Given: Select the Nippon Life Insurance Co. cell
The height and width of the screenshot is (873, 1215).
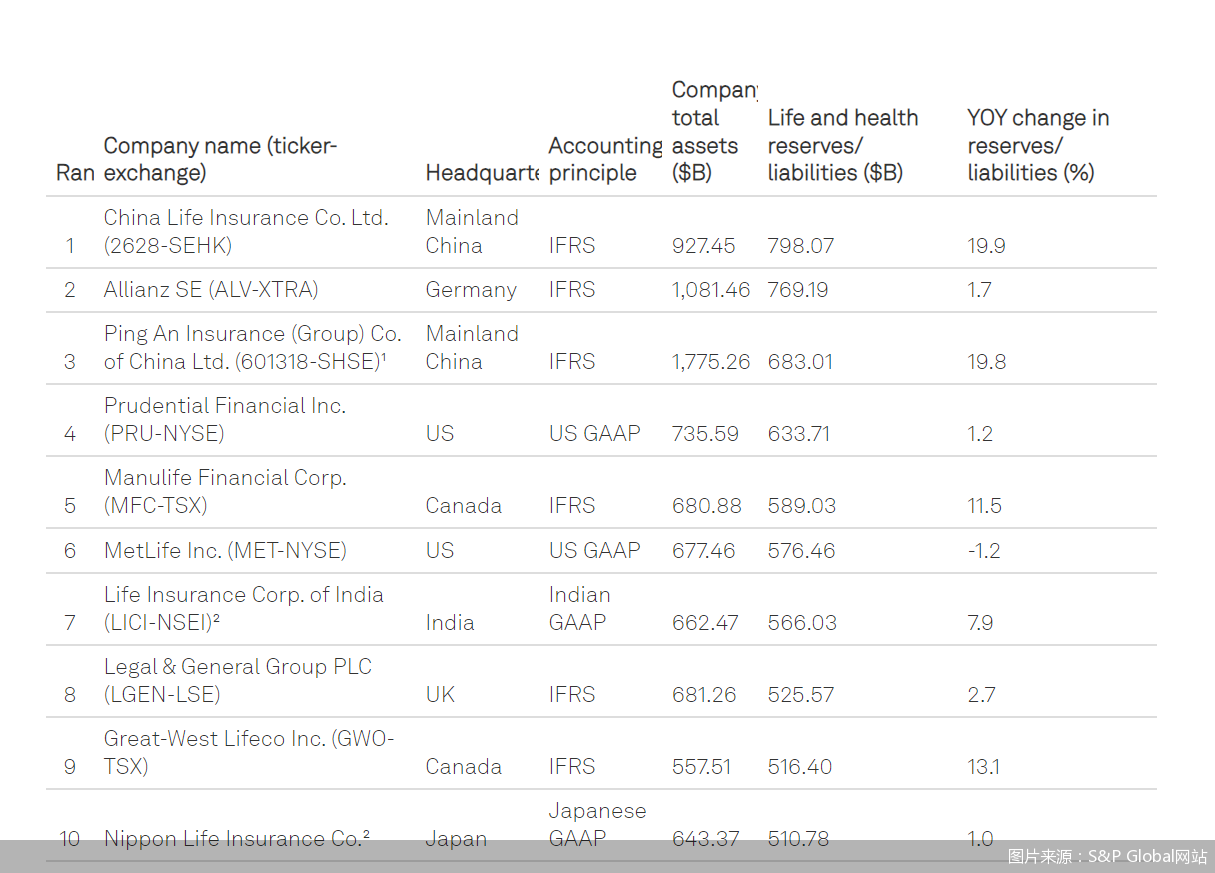Looking at the screenshot, I should point(236,839).
